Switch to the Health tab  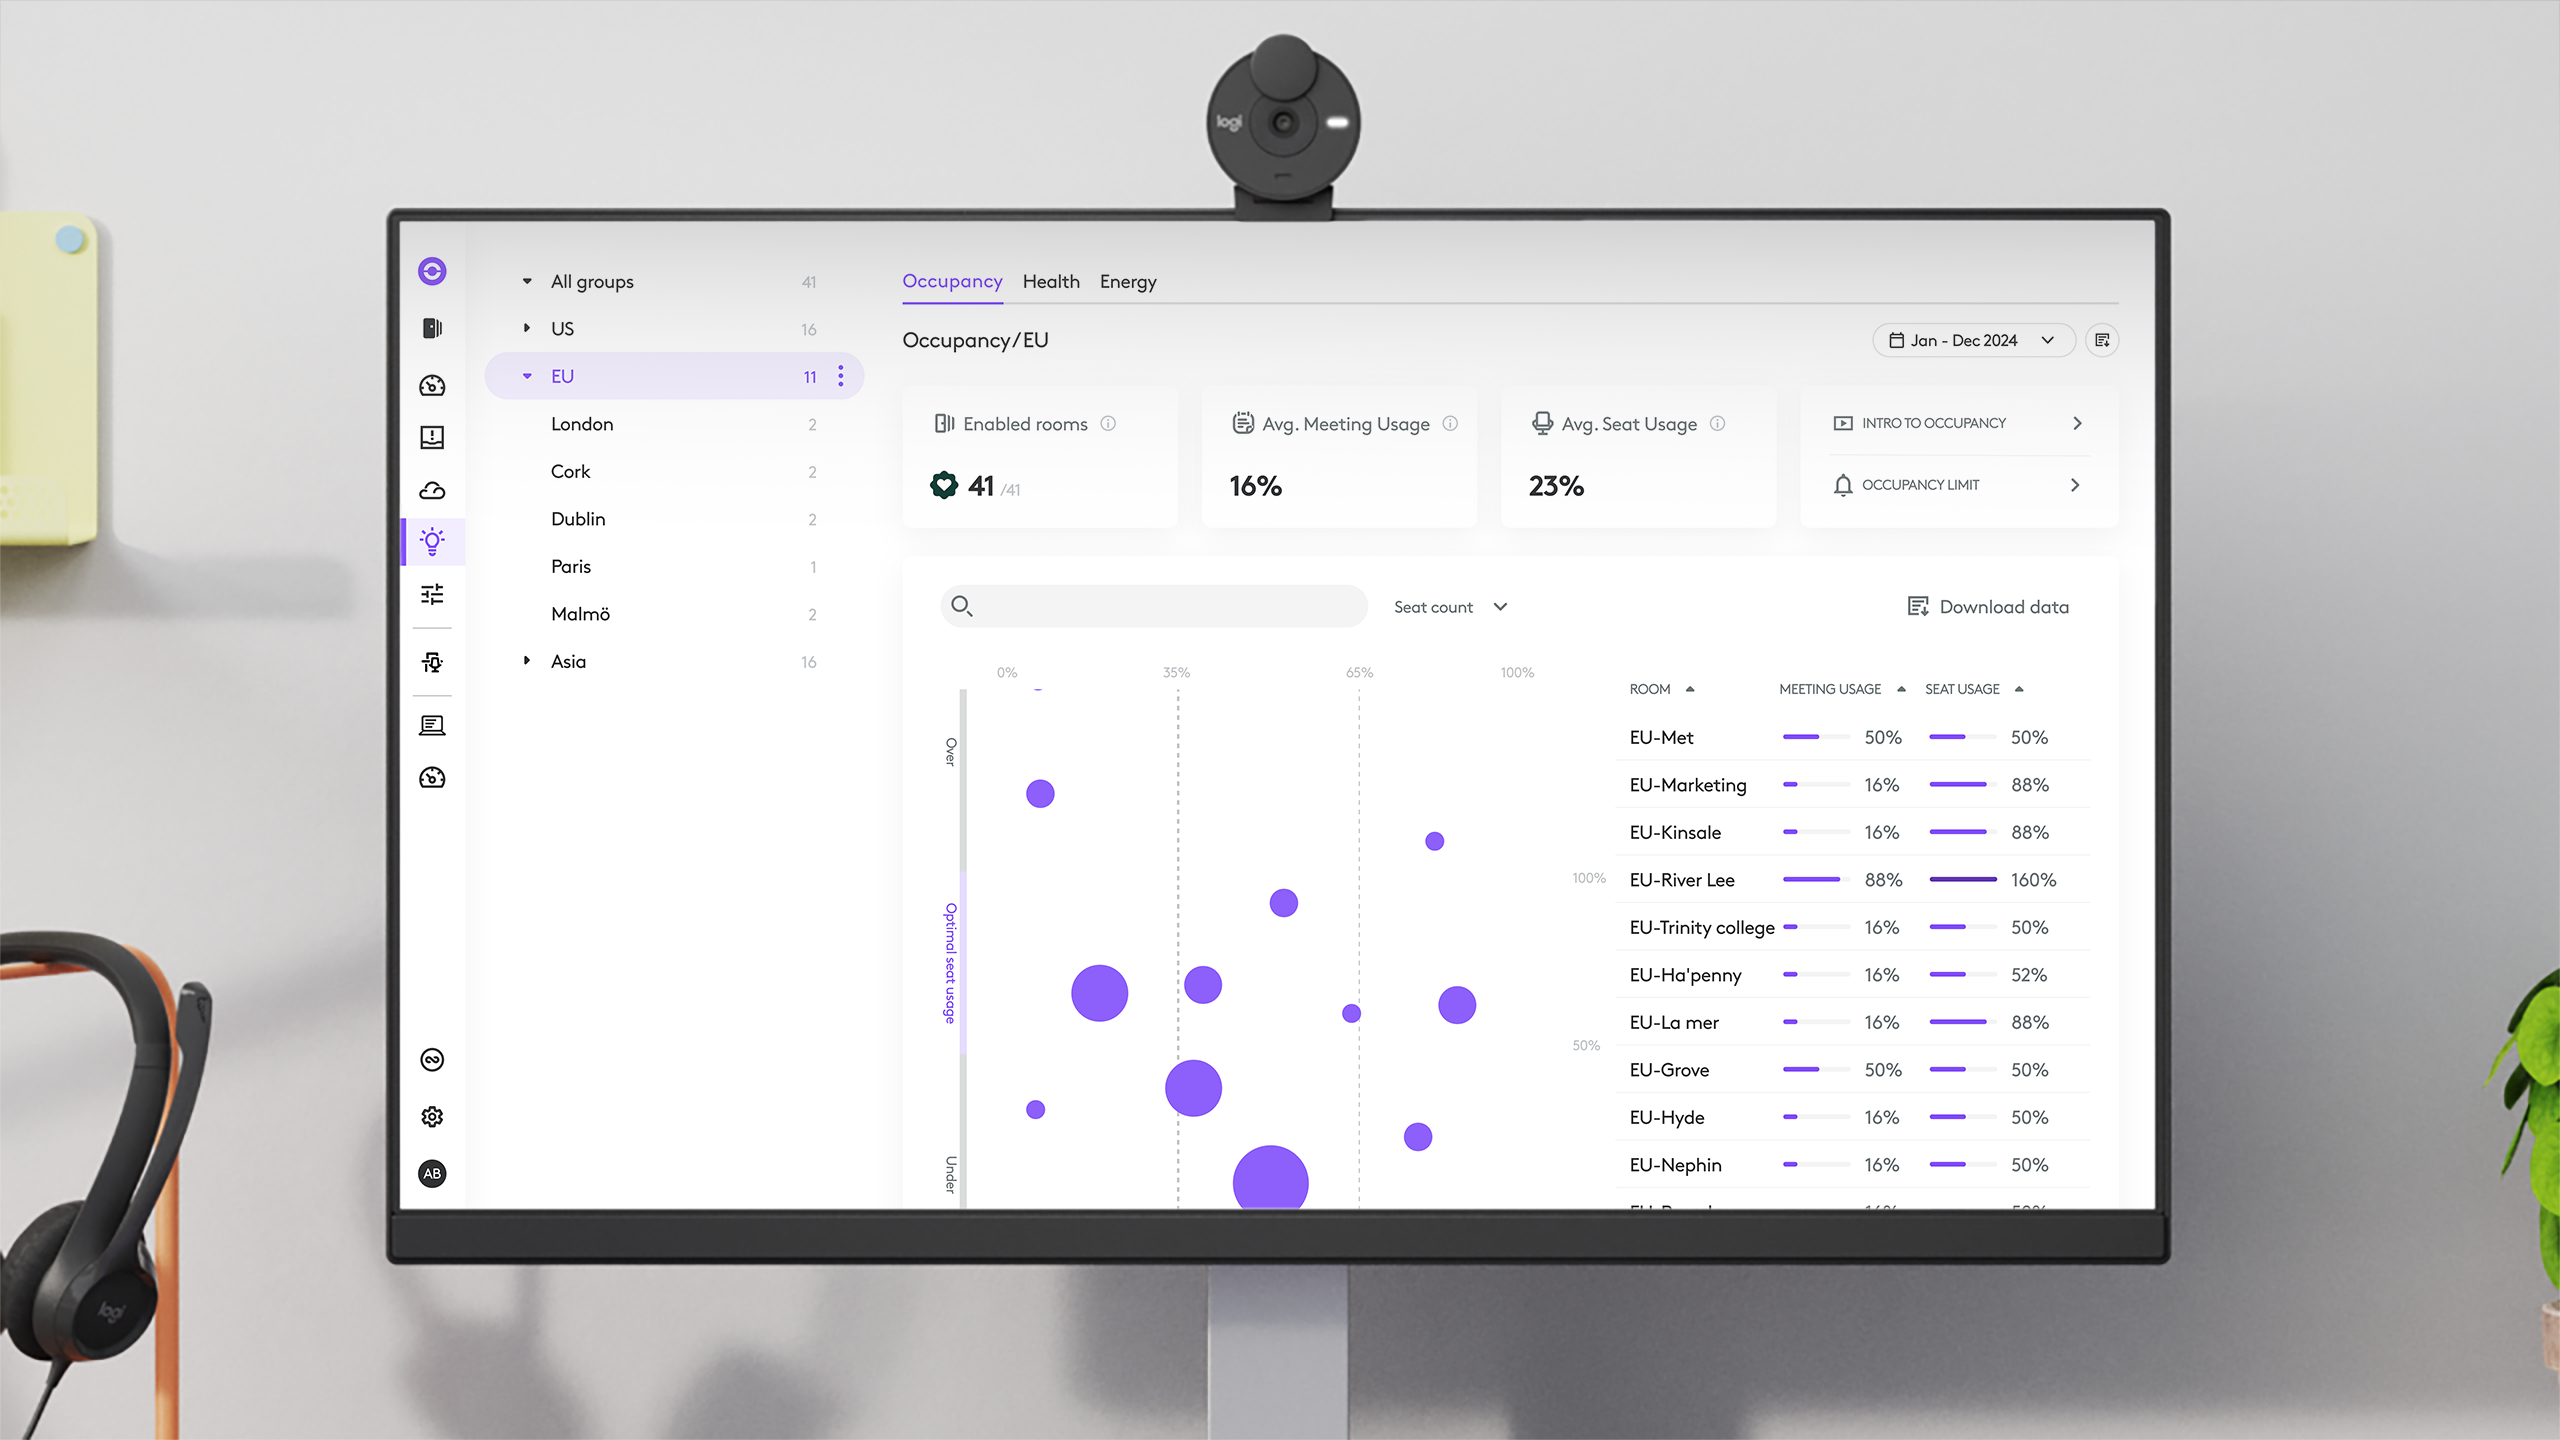click(1051, 282)
